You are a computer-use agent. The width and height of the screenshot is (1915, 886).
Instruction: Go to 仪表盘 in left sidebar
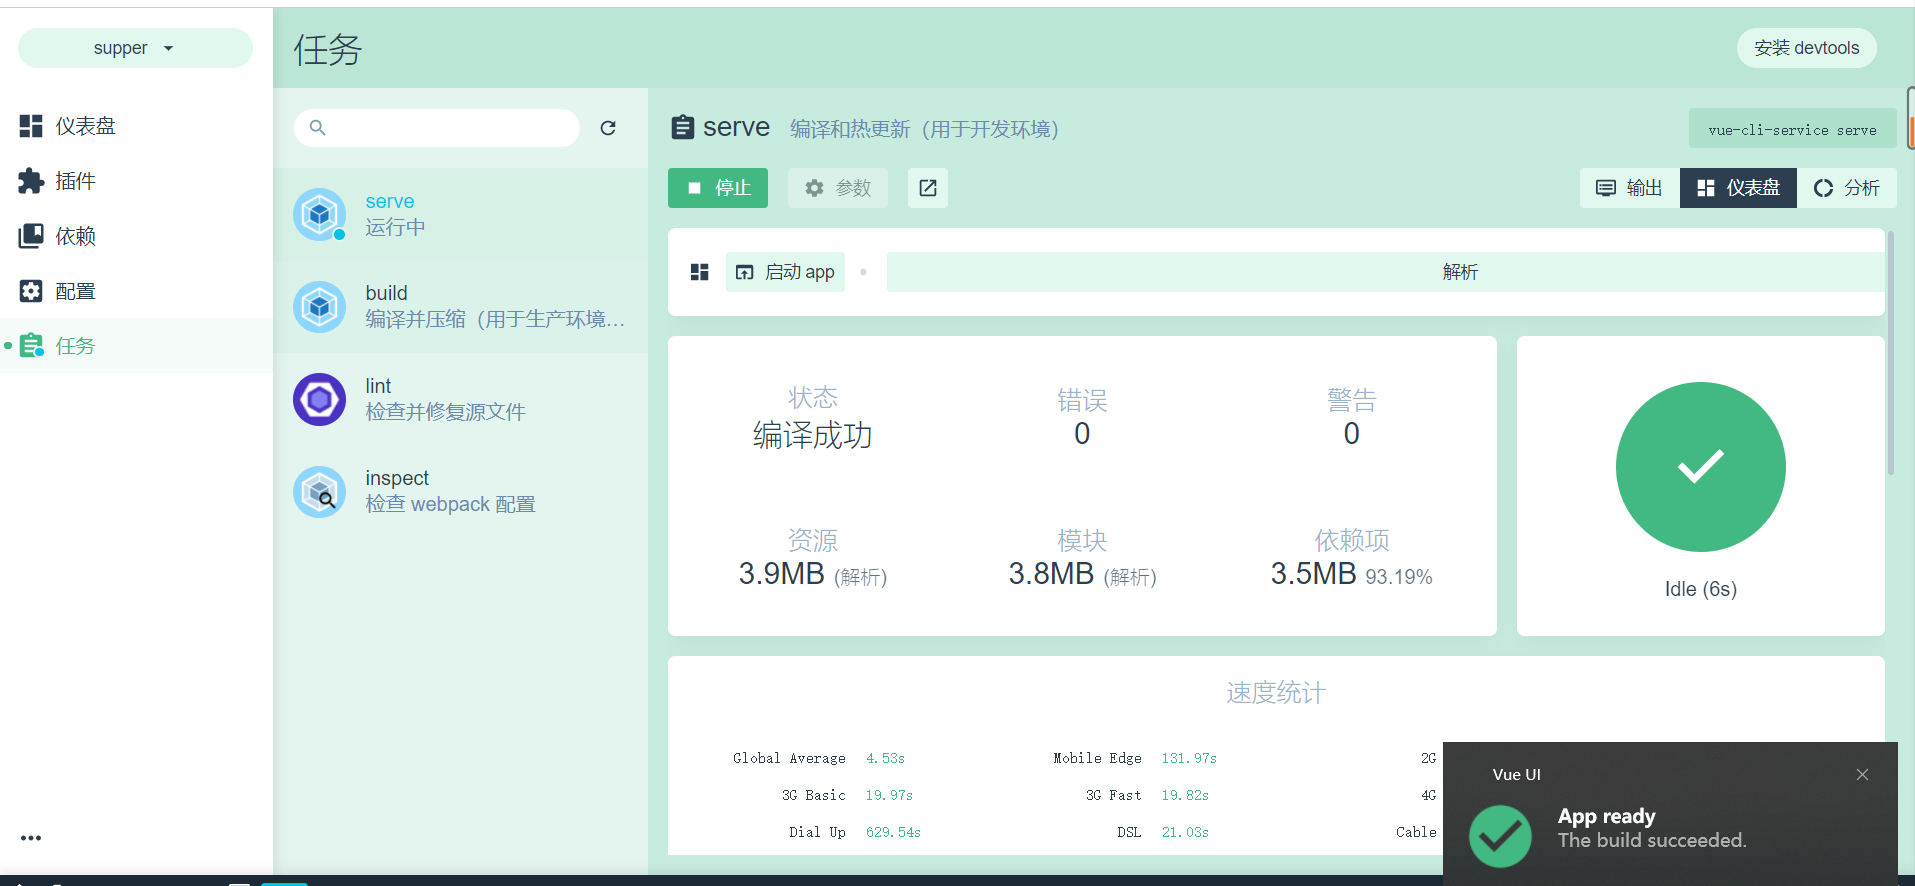85,126
